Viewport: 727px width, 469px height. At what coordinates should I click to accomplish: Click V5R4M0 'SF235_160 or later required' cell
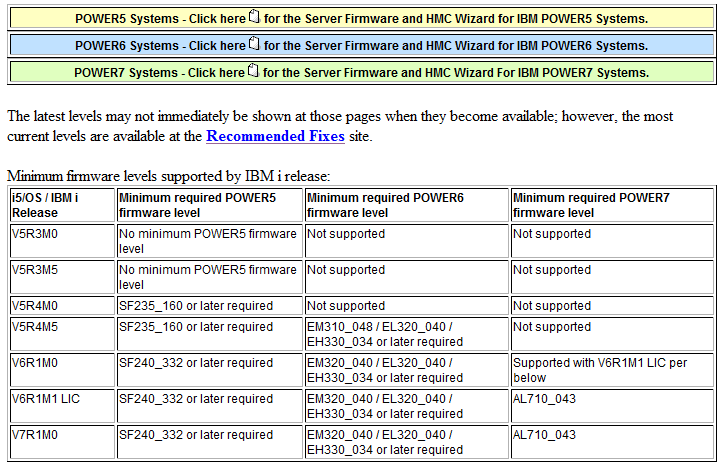point(210,305)
